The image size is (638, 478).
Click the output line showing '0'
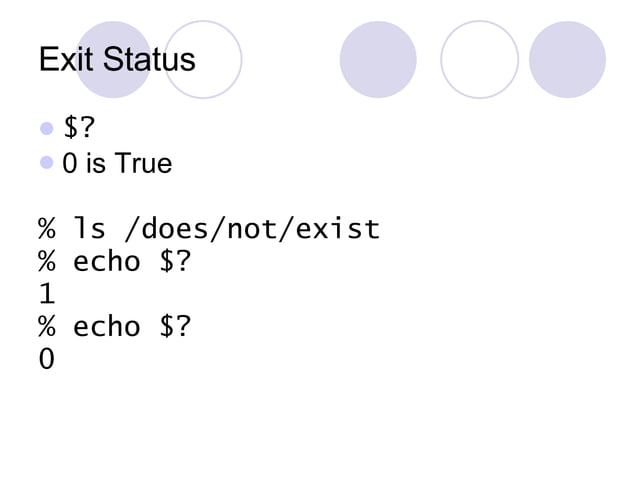[46, 359]
